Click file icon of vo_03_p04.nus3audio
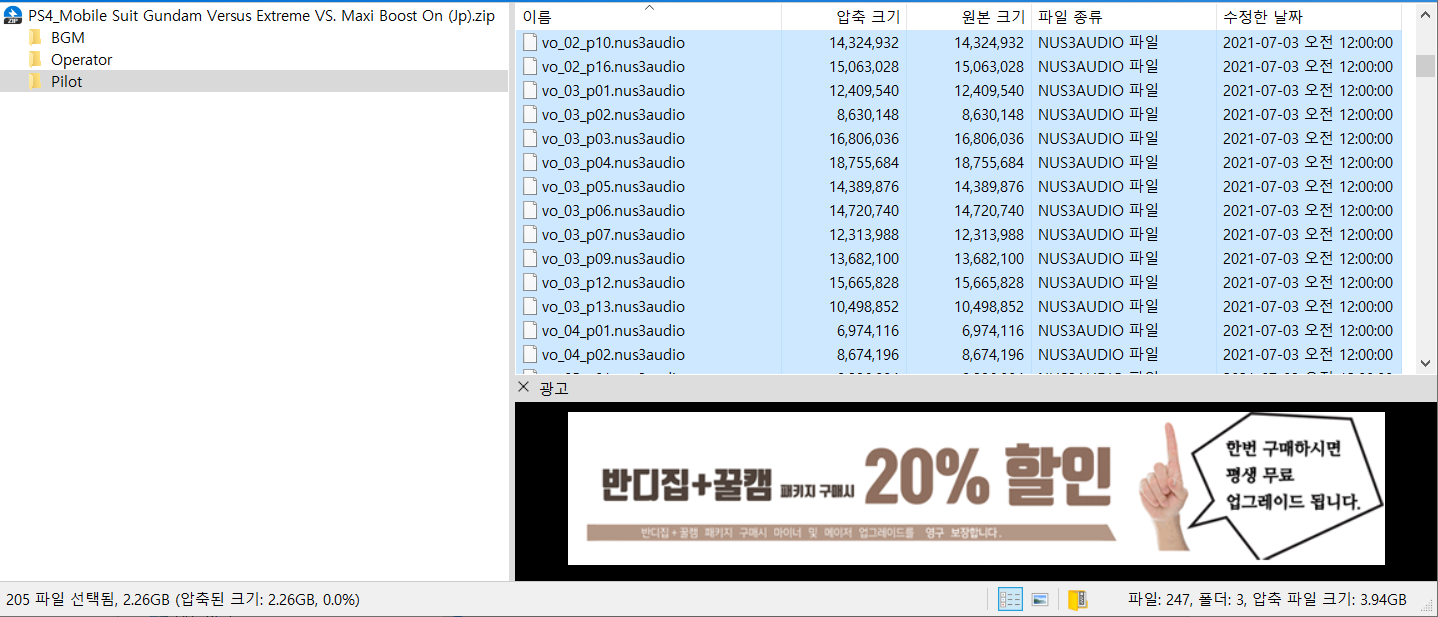 coord(530,163)
